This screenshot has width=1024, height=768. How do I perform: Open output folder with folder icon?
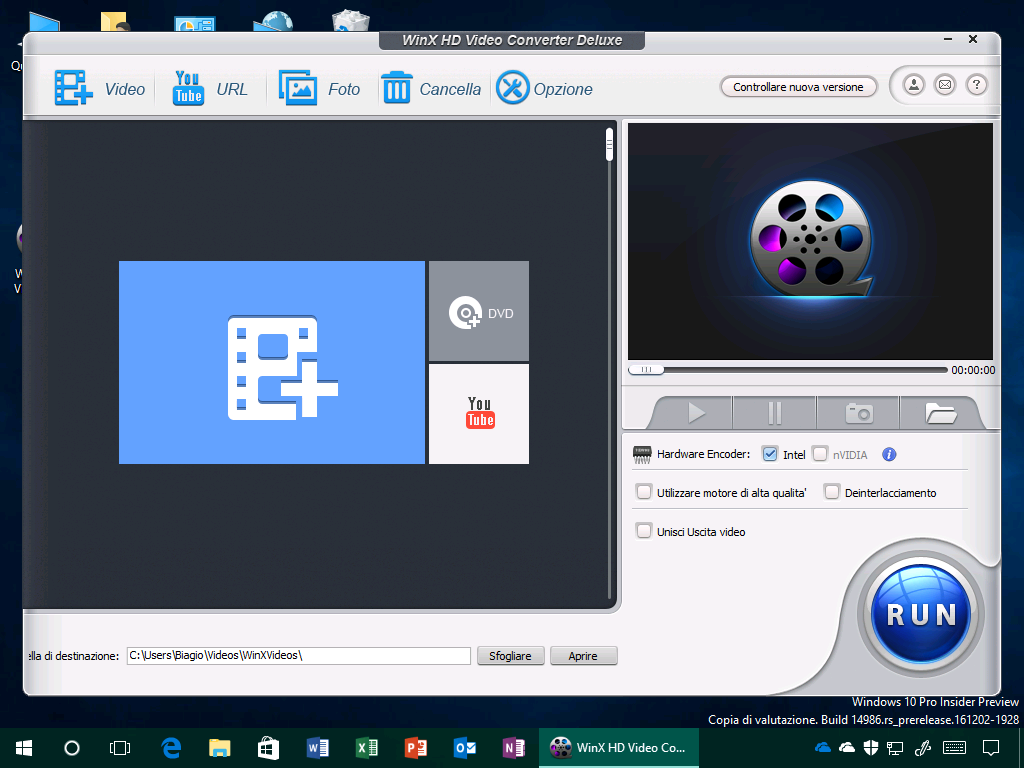pos(940,413)
